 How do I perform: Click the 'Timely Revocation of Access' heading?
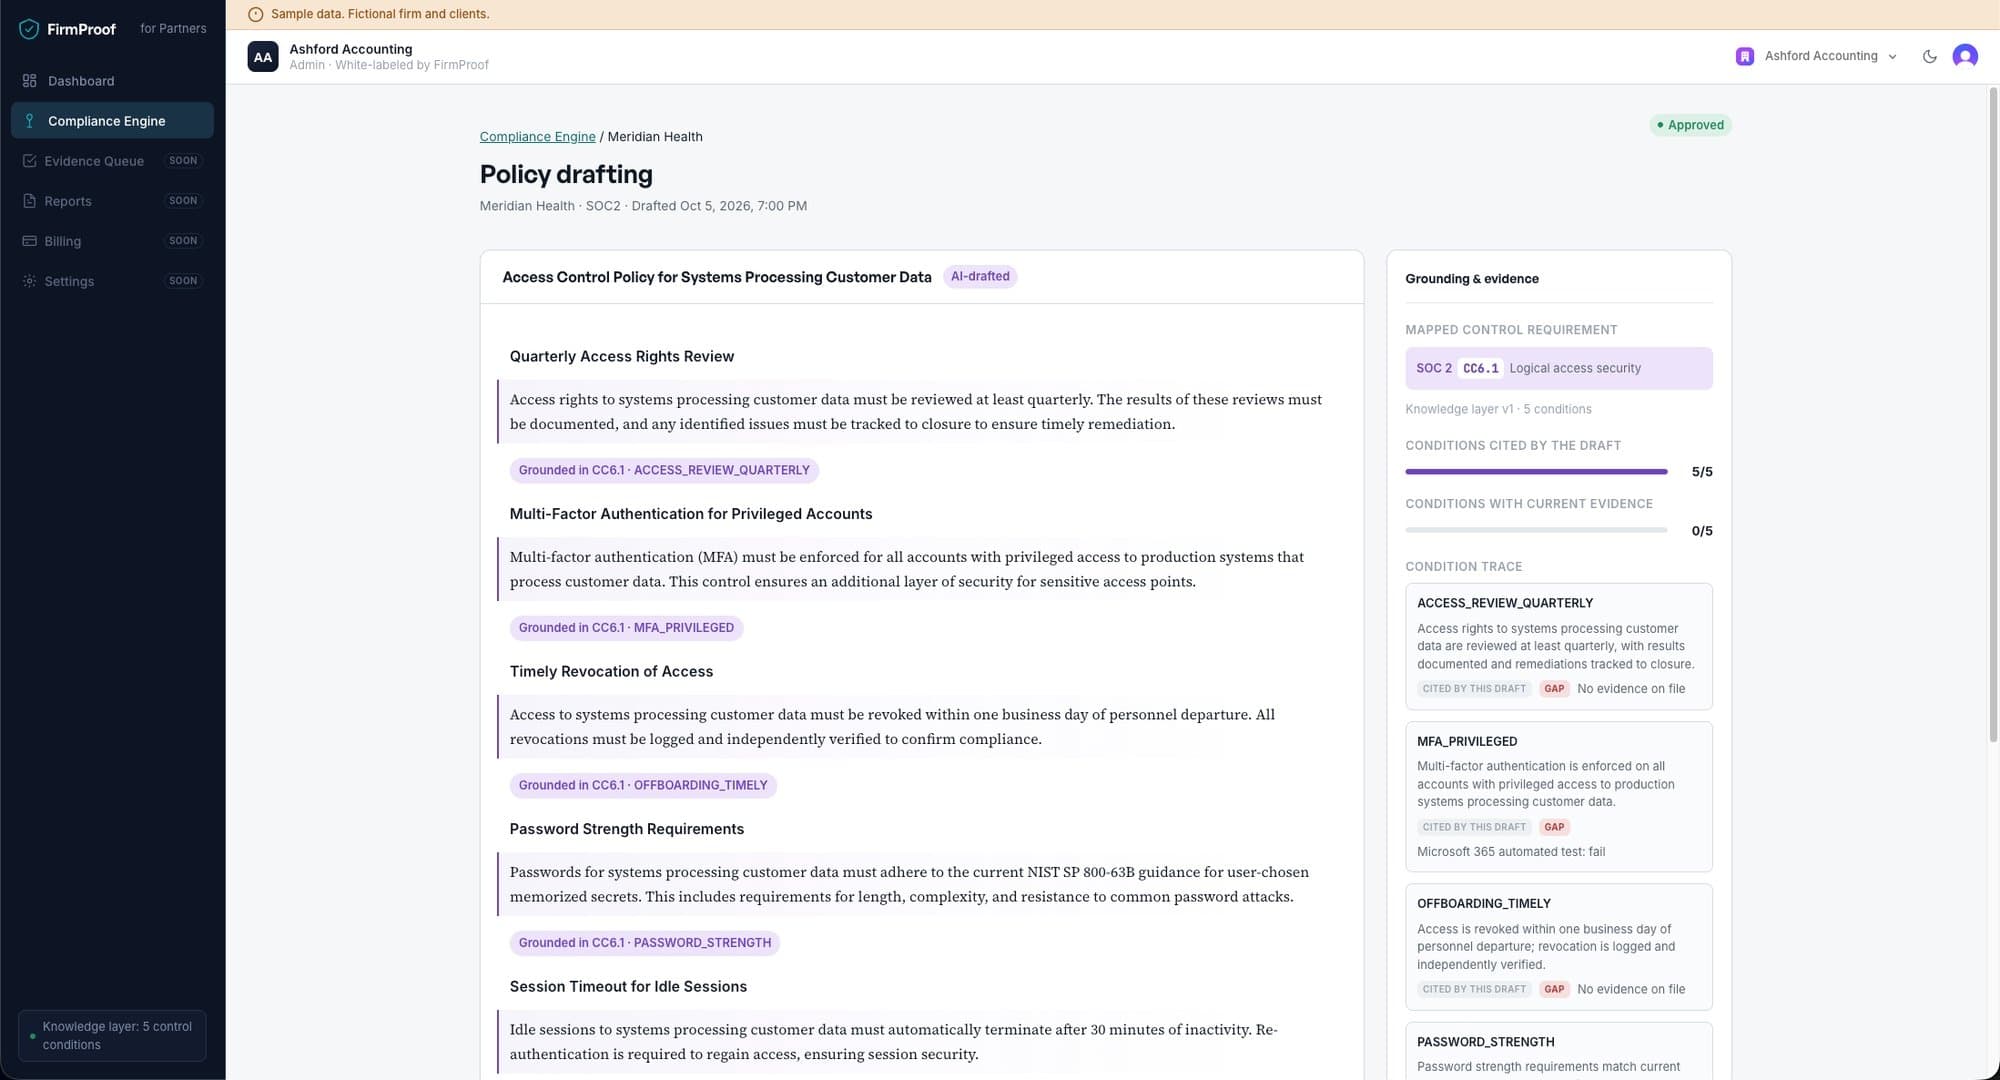coord(611,672)
